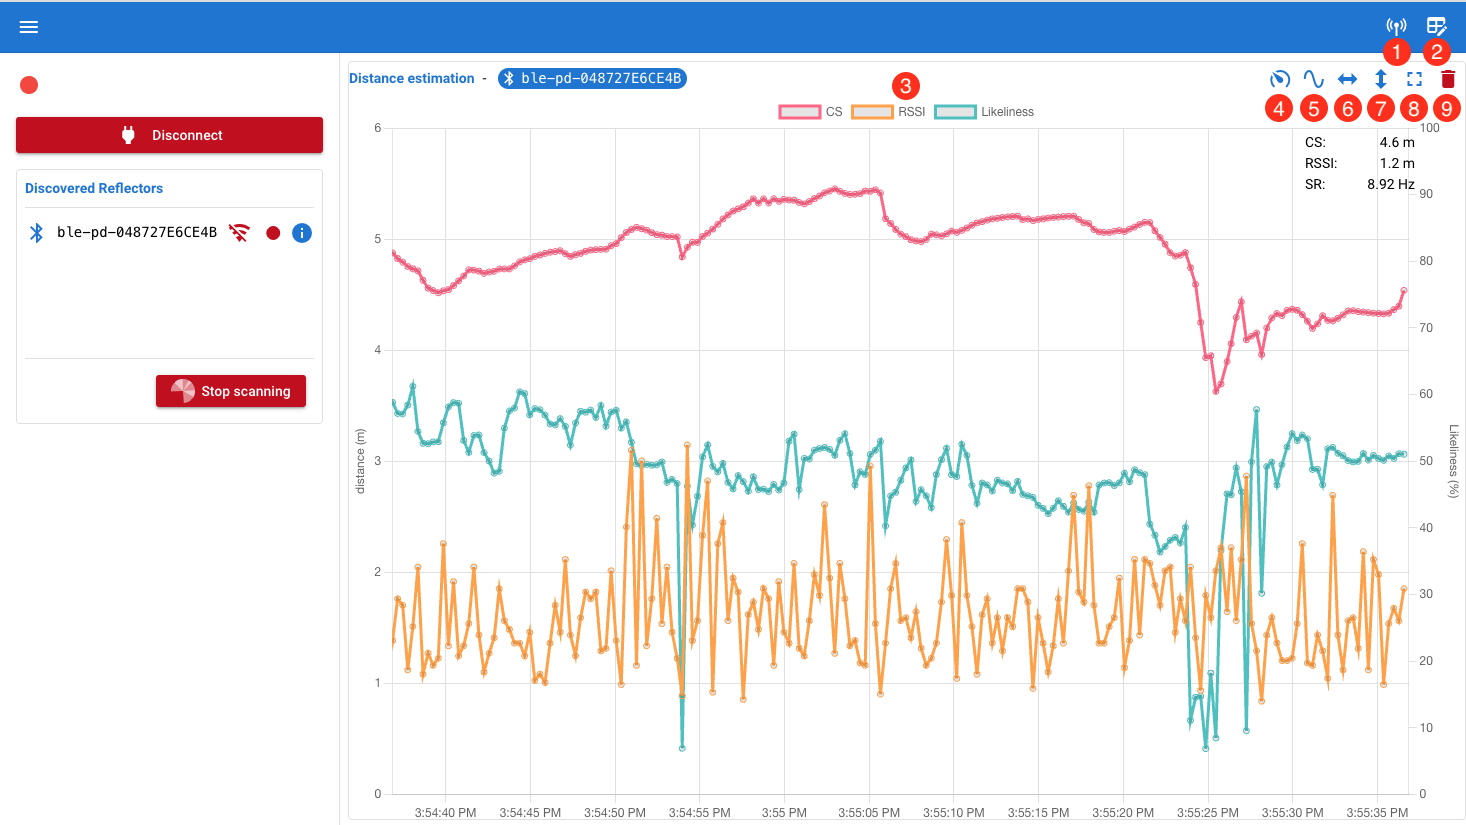Toggle the CS series in the legend
The image size is (1466, 825).
(800, 111)
